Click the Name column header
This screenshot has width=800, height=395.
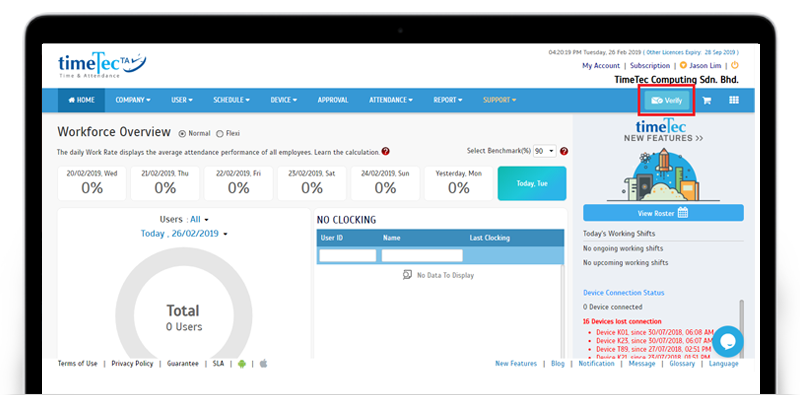tap(392, 238)
